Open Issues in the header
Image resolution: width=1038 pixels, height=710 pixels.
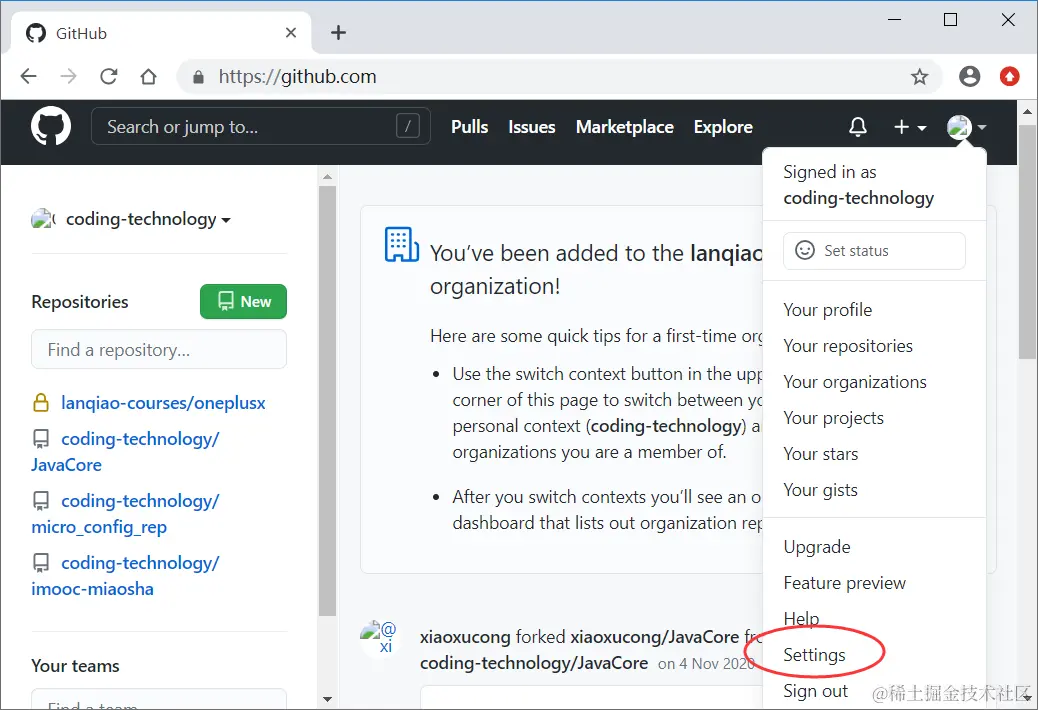pyautogui.click(x=532, y=126)
